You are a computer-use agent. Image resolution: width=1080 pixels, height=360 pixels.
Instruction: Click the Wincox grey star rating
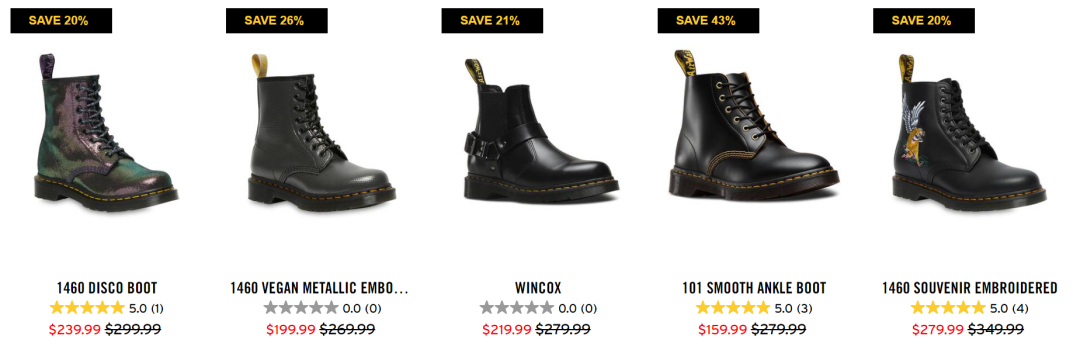tap(517, 308)
